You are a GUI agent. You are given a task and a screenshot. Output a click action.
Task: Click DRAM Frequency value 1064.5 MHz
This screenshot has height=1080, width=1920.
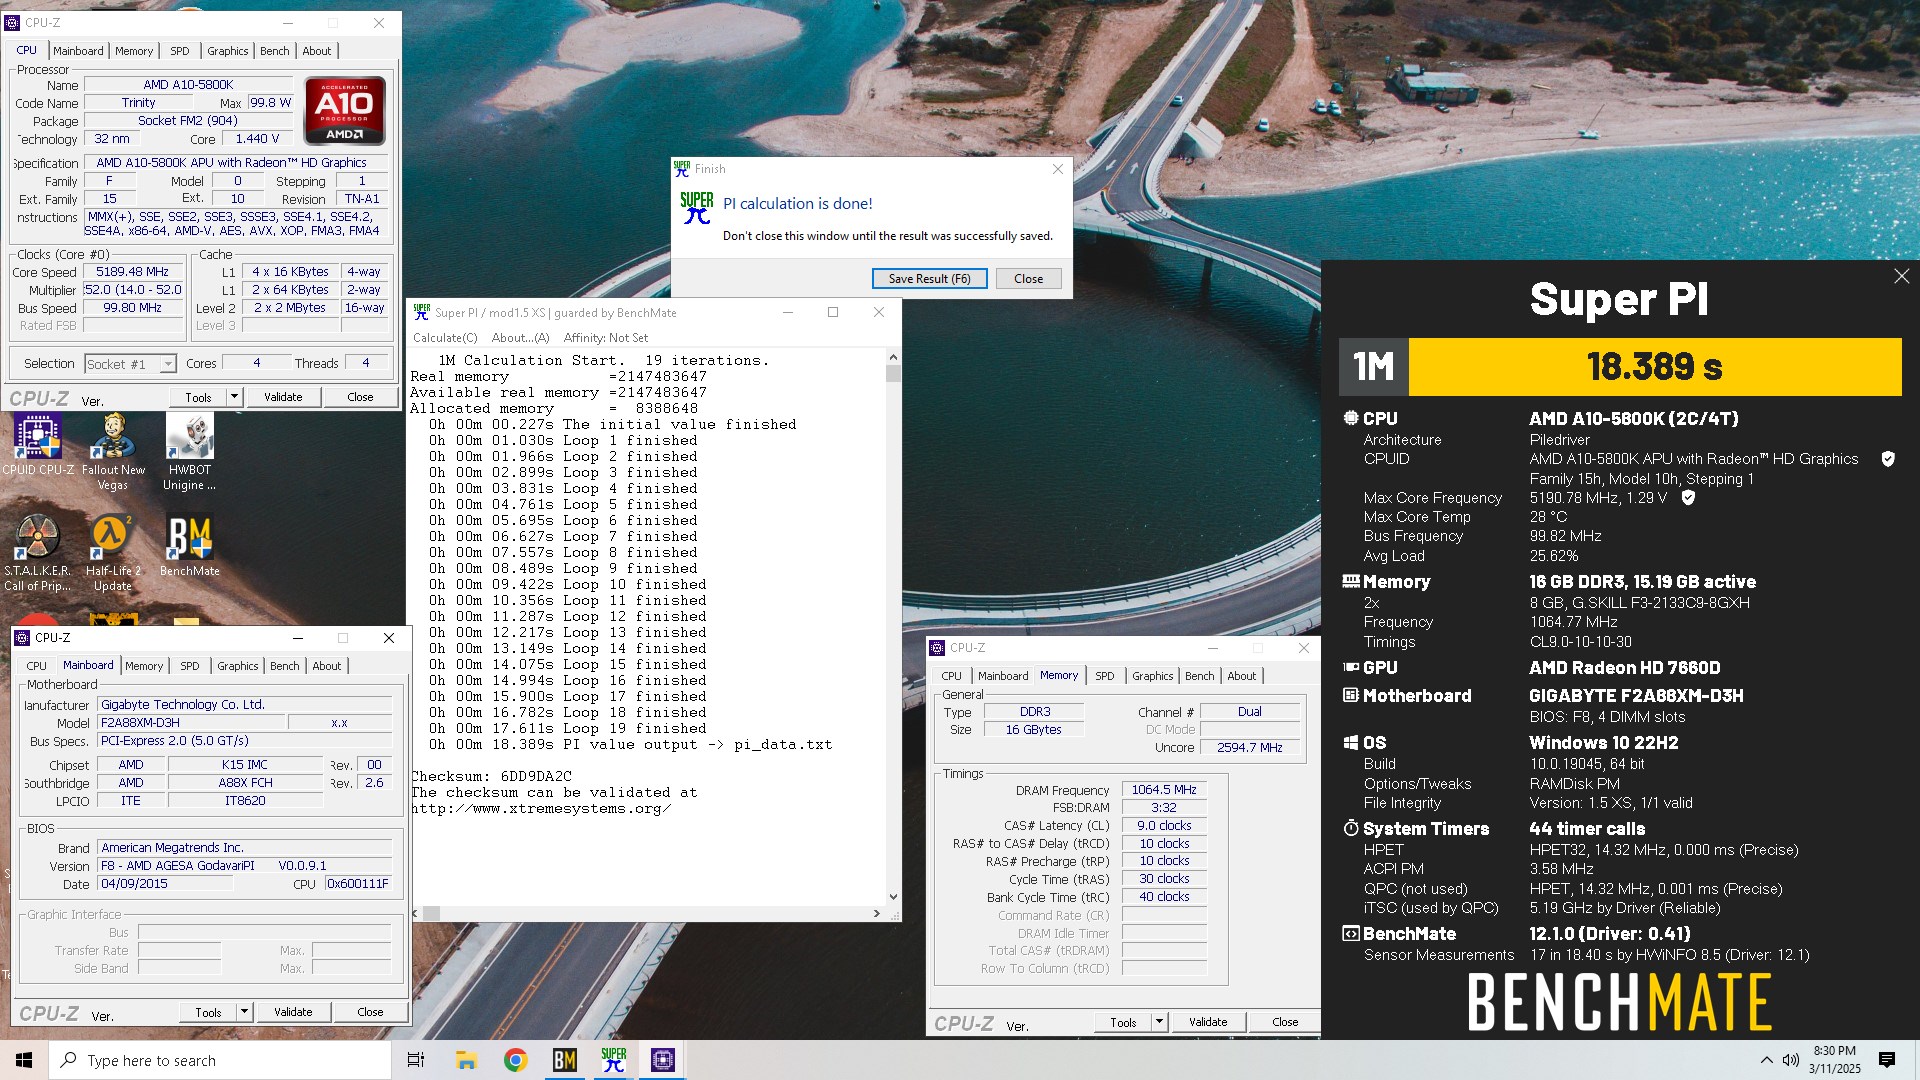(1164, 790)
